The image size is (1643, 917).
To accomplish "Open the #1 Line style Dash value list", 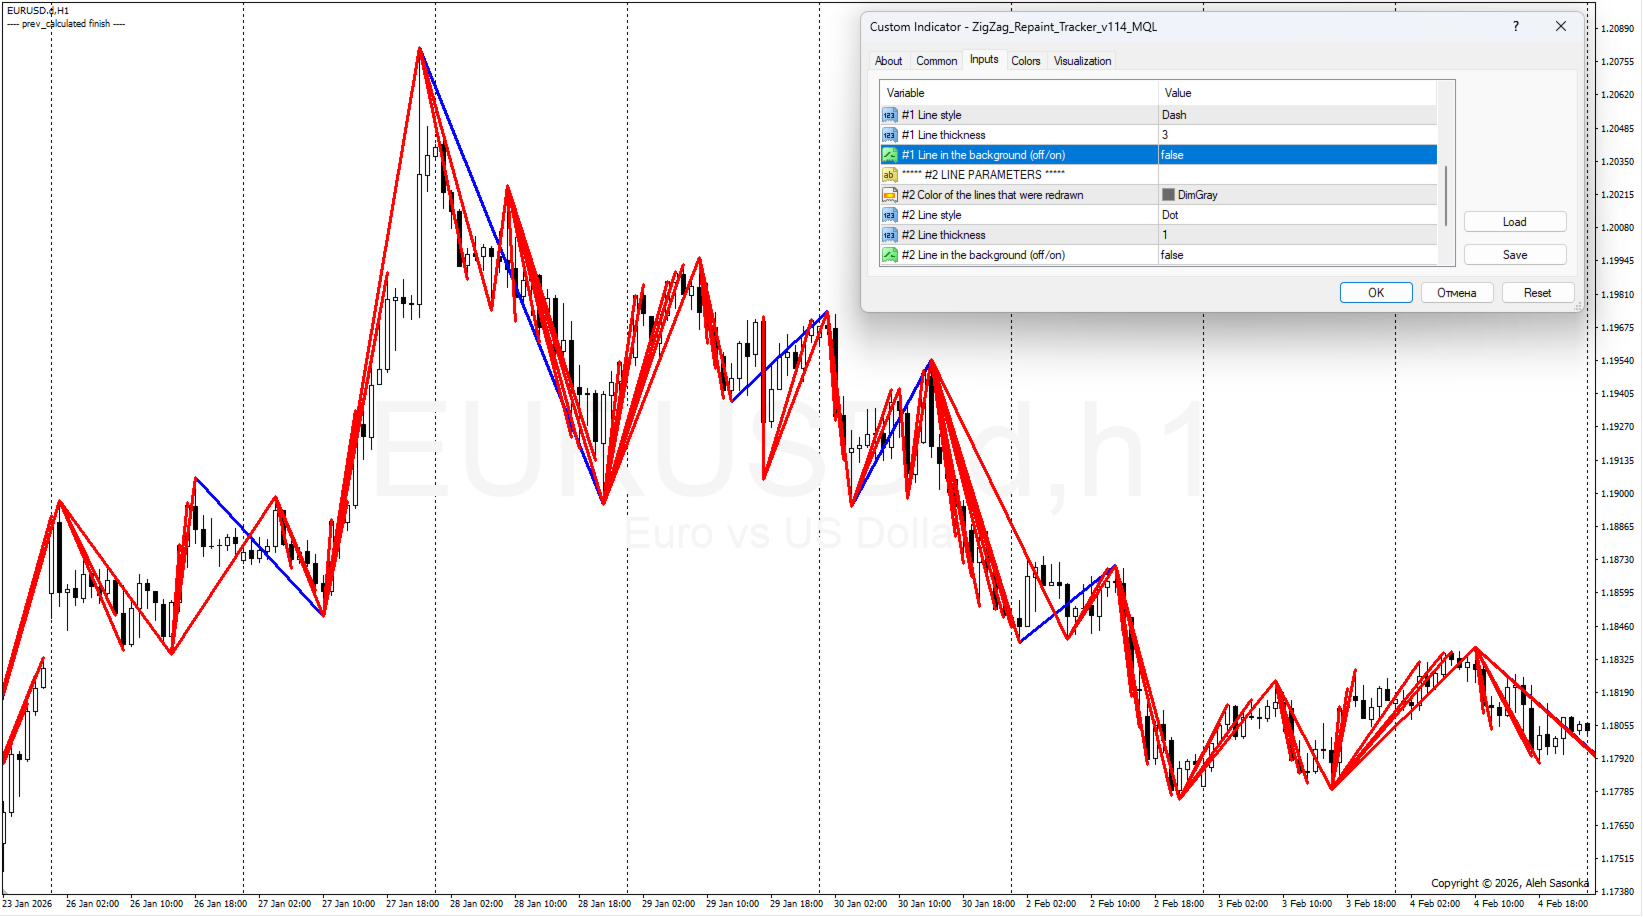I will click(x=1297, y=115).
